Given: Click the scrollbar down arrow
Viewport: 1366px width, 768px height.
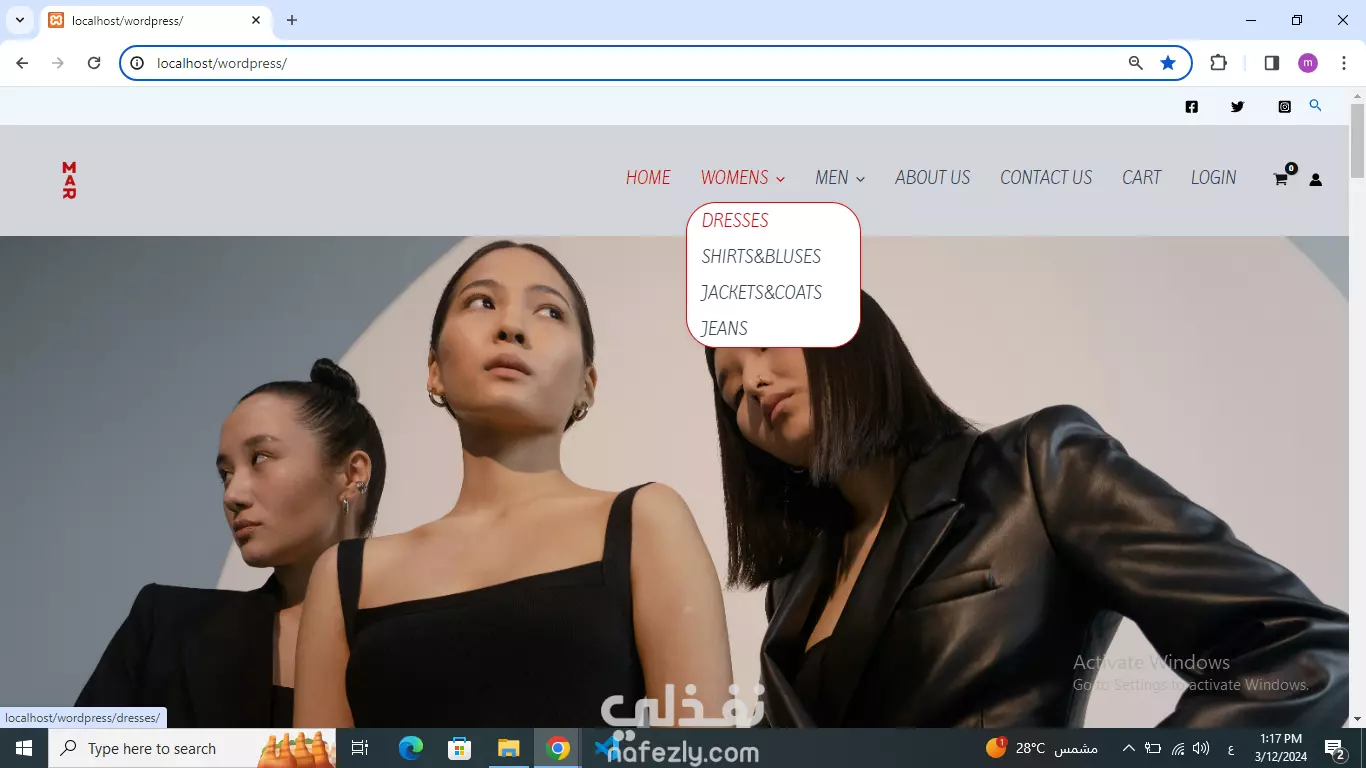Looking at the screenshot, I should point(1357,719).
